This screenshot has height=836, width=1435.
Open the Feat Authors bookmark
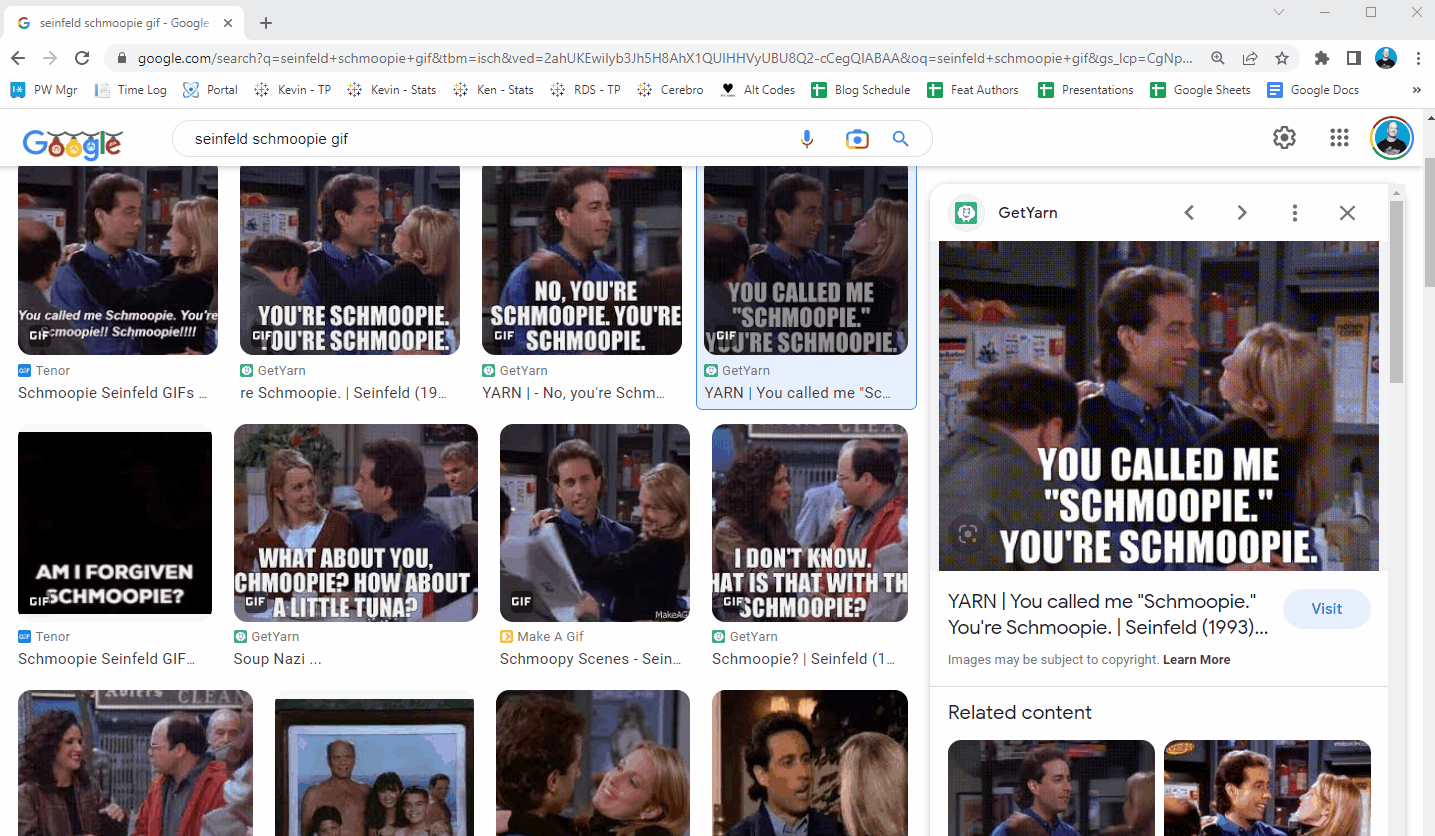[973, 90]
